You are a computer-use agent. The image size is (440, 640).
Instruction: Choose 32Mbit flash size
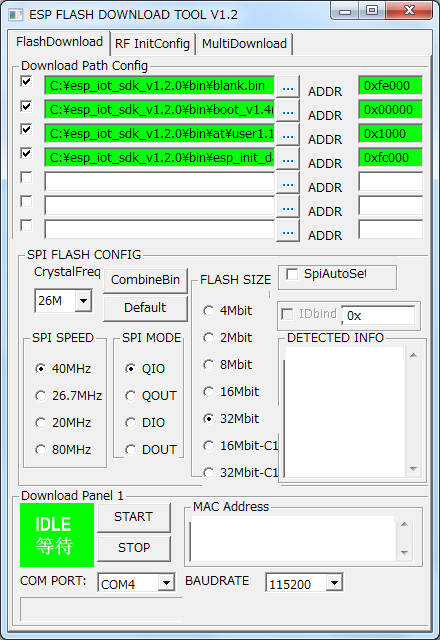[x=209, y=419]
